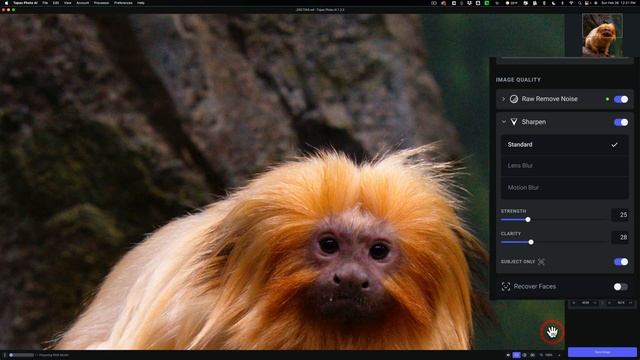The width and height of the screenshot is (640, 360).
Task: Click the Strength value field showing 25
Action: click(620, 215)
